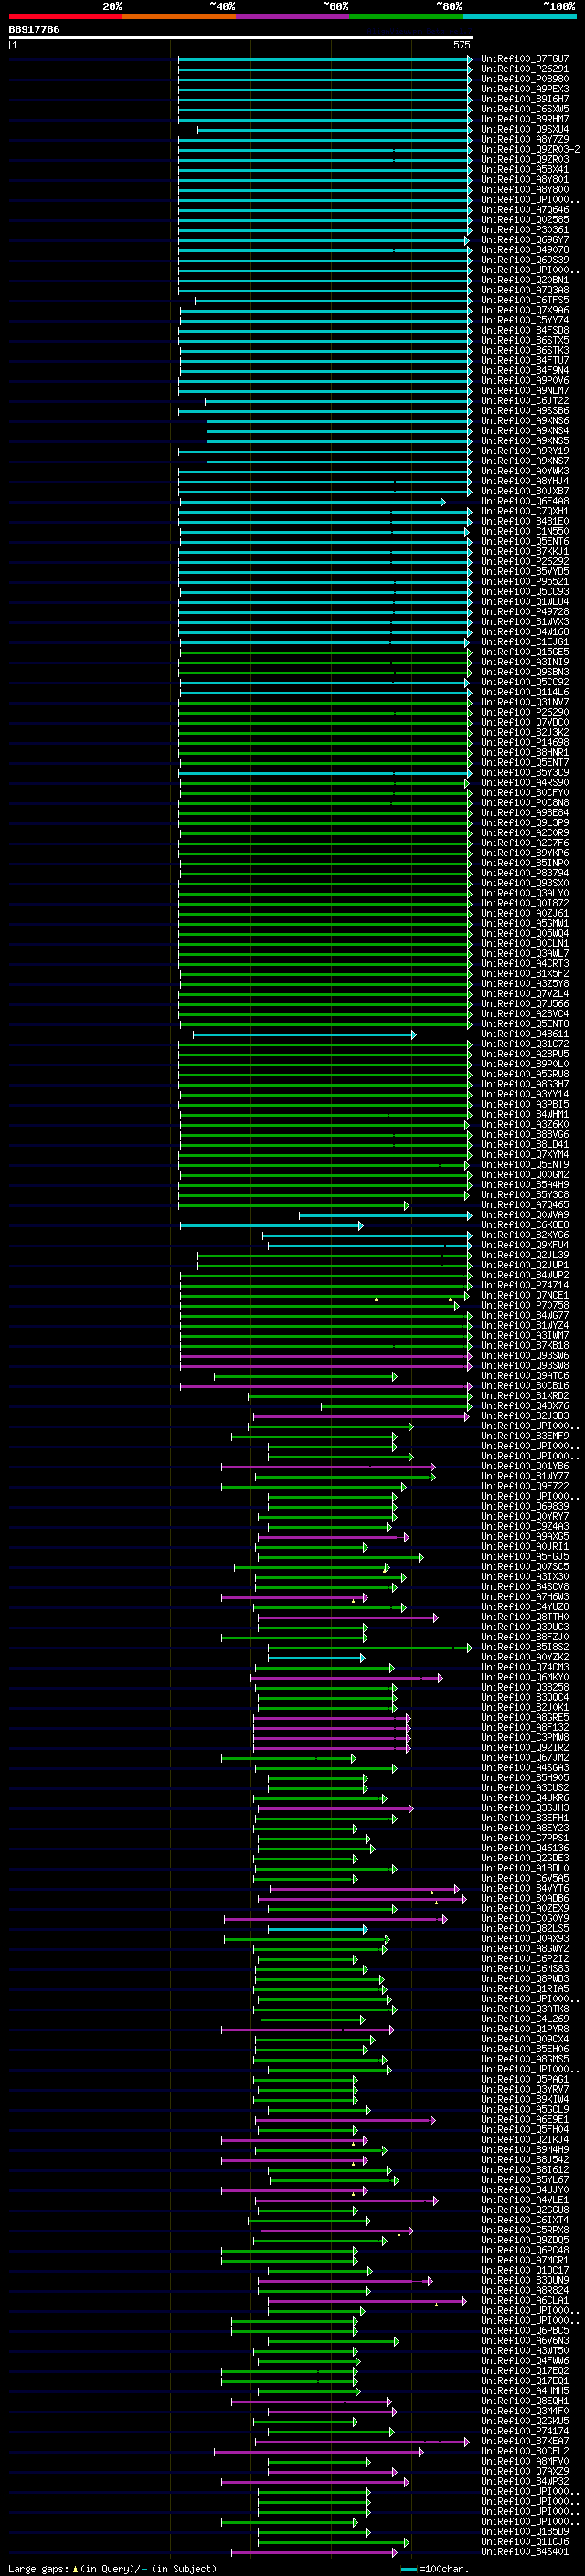This screenshot has height=2576, width=585.
Task: Click the red ~20% identity legend bar
Action: (65, 16)
